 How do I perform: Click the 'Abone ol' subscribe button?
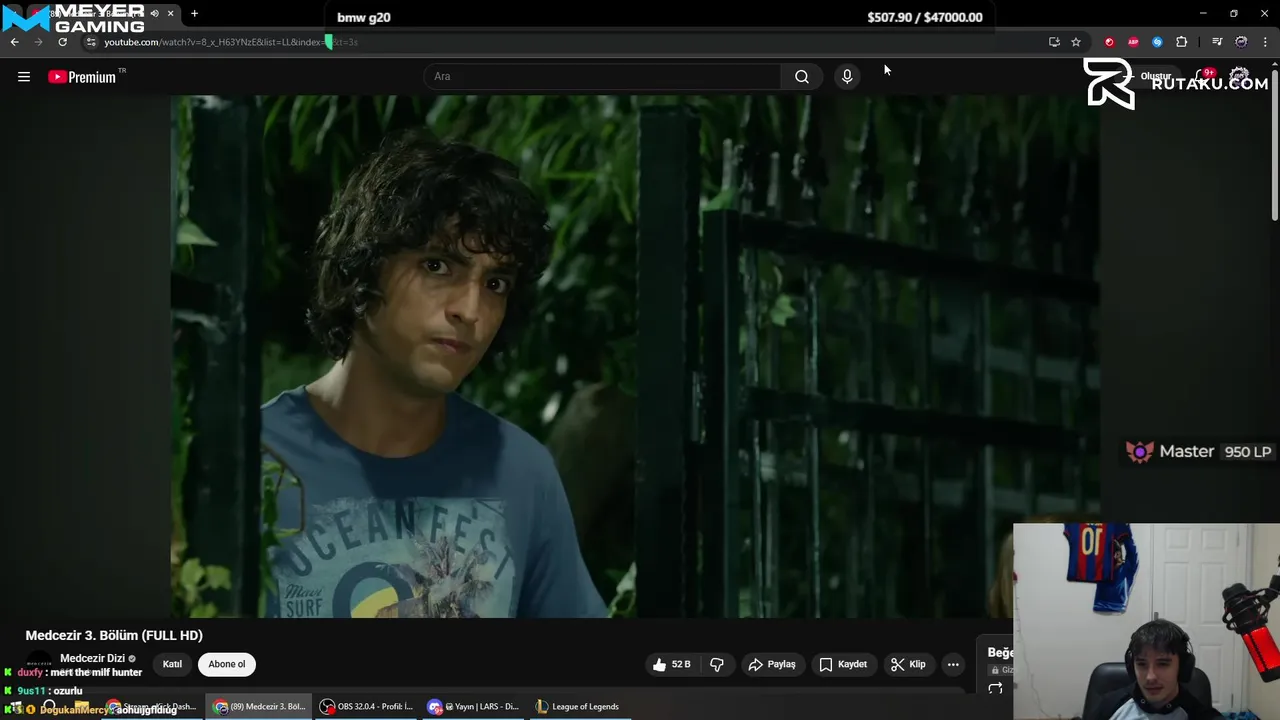coord(227,664)
